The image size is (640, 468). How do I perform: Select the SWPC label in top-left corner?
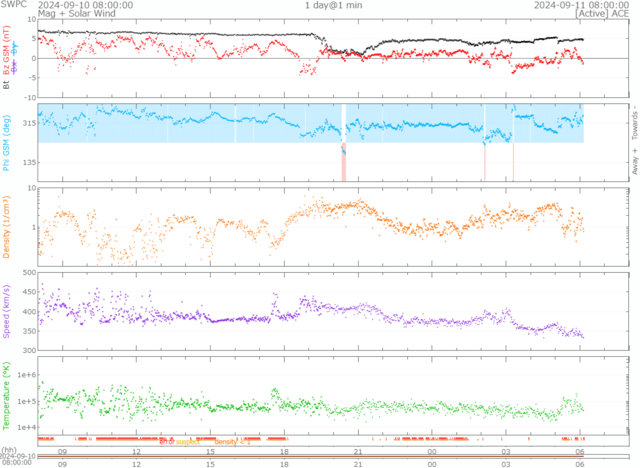(x=15, y=5)
